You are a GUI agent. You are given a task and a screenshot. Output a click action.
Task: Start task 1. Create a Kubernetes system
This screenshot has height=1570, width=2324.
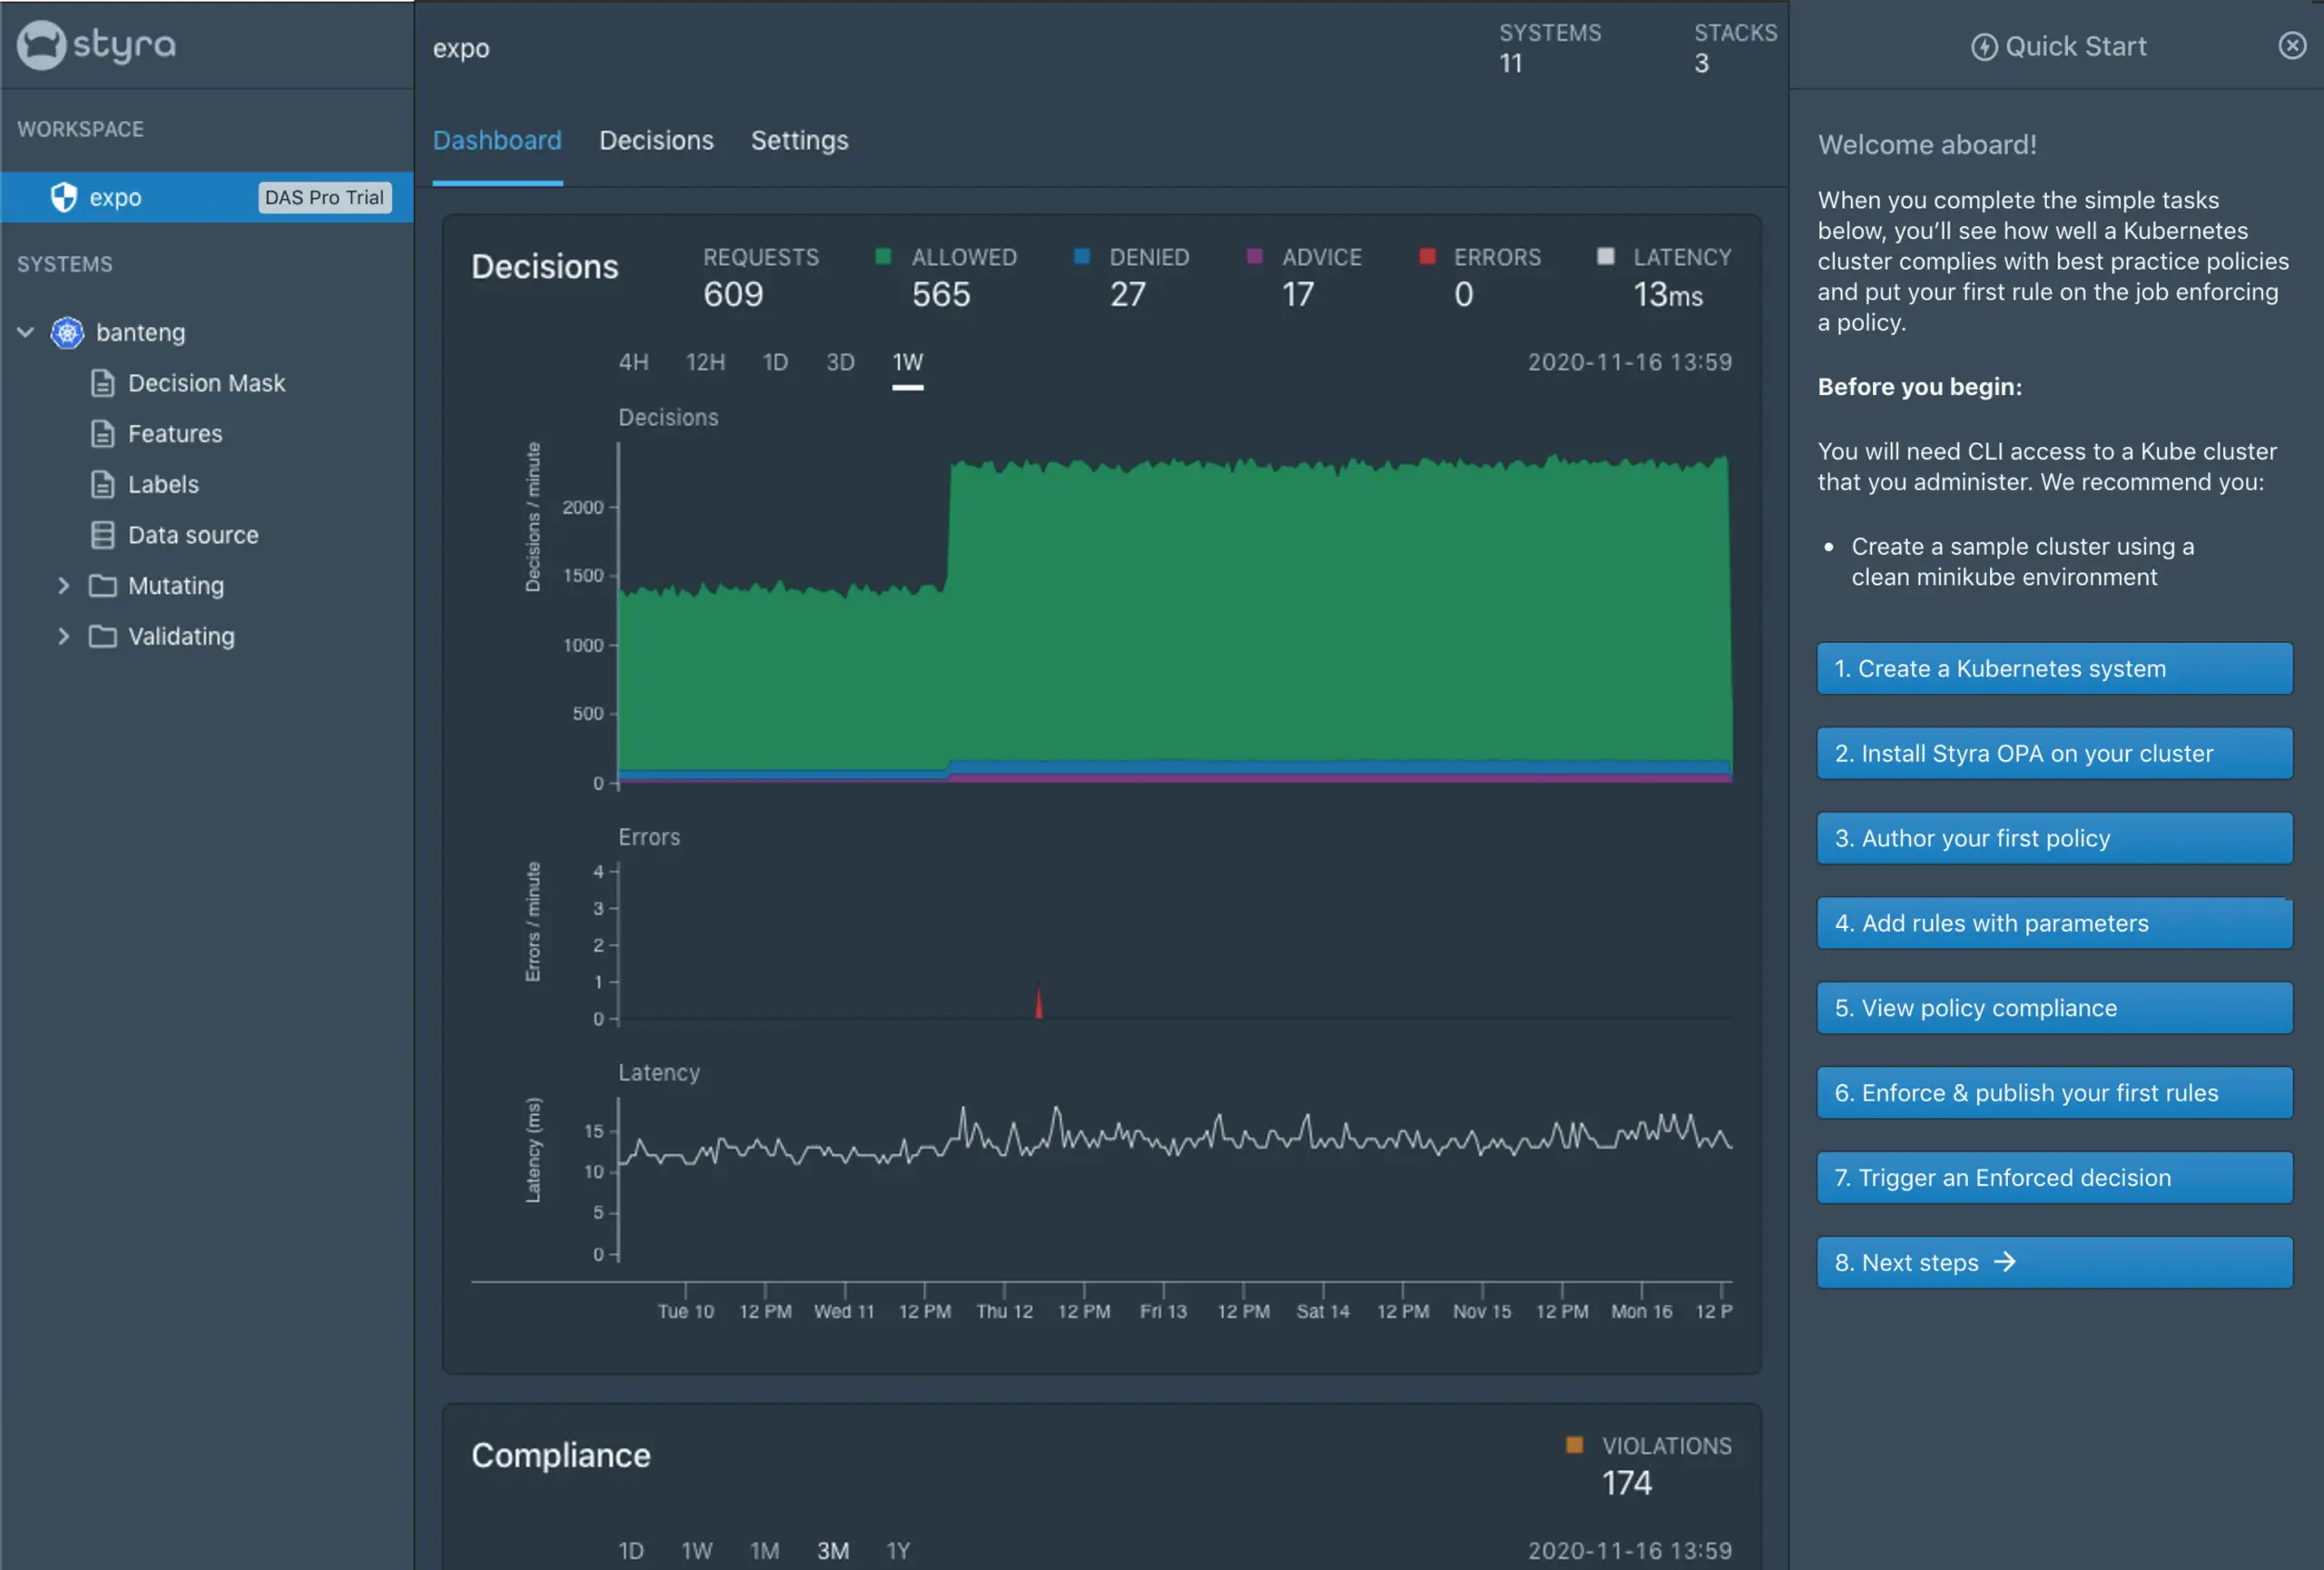pos(2054,668)
